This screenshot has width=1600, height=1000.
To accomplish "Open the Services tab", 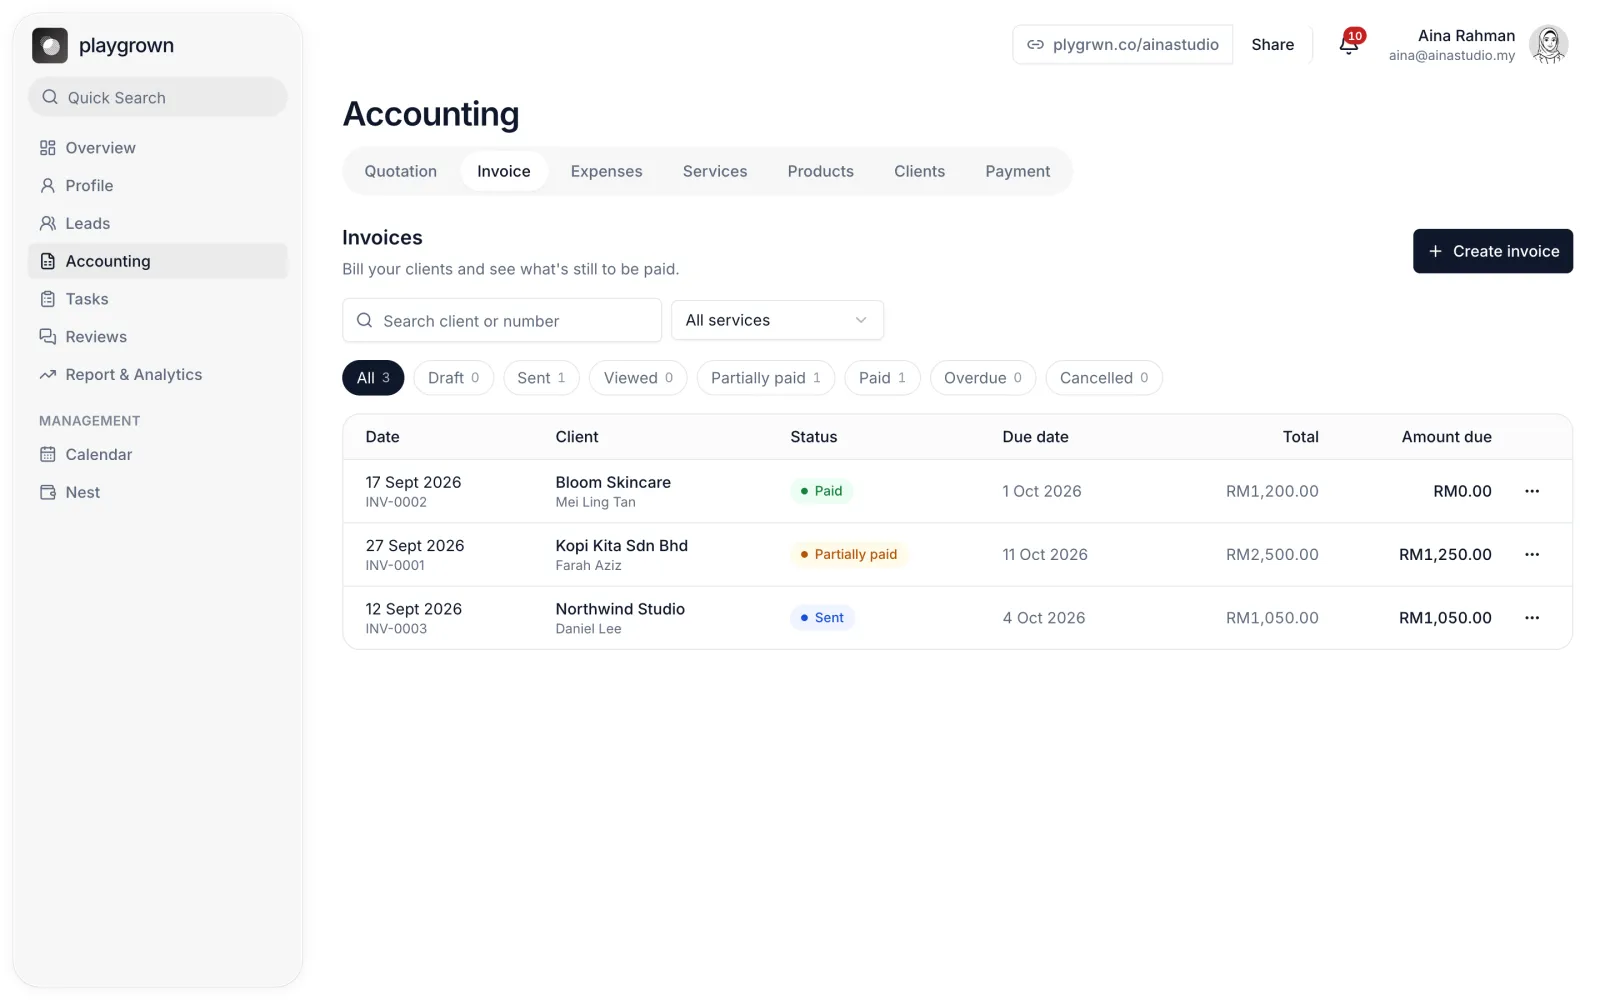I will click(715, 171).
